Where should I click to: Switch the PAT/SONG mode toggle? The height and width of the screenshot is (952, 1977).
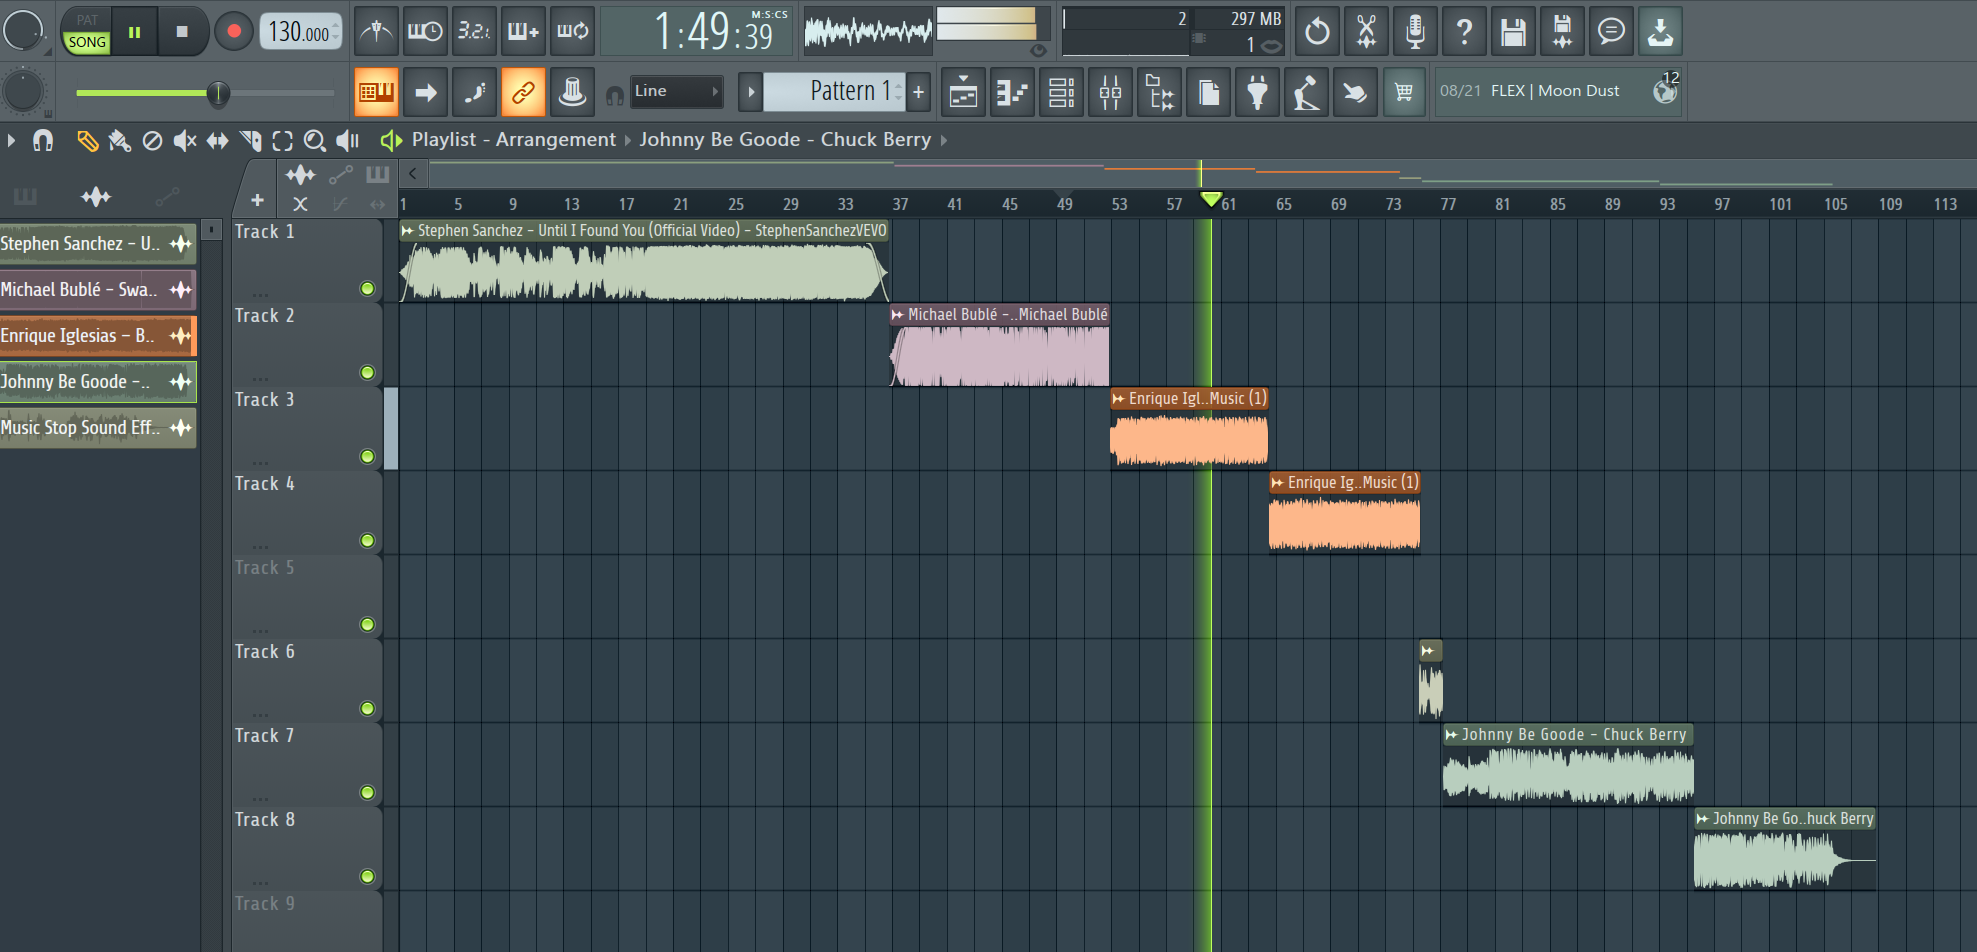tap(87, 31)
